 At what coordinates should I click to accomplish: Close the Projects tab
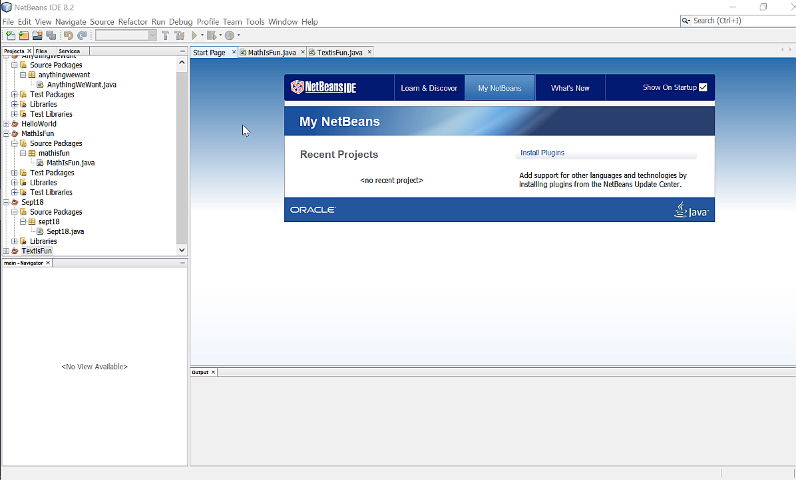pos(29,51)
